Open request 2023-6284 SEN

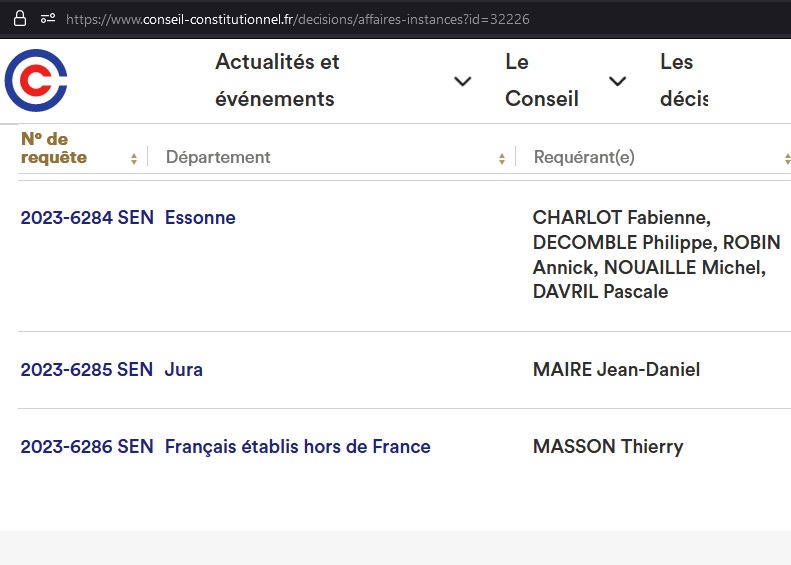(x=87, y=217)
